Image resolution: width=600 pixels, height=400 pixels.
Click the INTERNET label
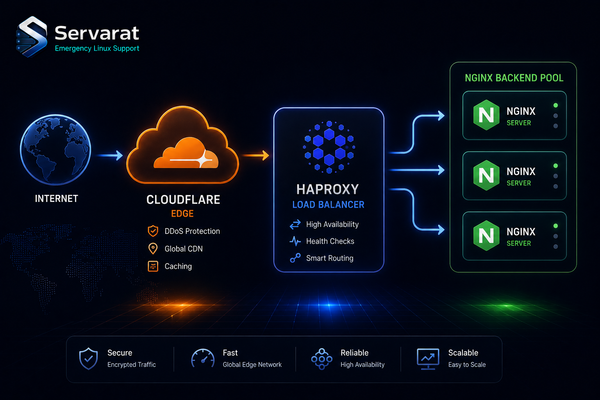click(x=56, y=199)
